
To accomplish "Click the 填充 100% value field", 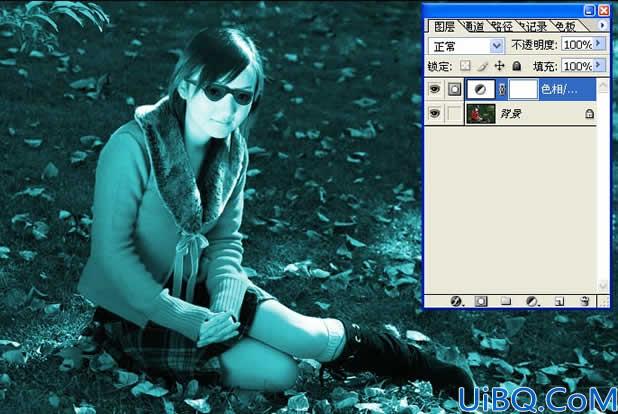I will [x=578, y=65].
